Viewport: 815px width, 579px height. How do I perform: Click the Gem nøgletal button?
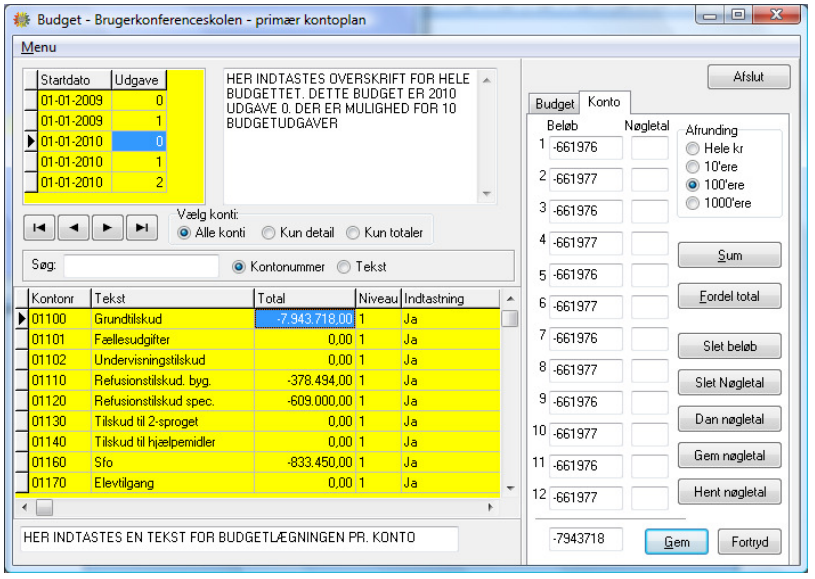730,455
